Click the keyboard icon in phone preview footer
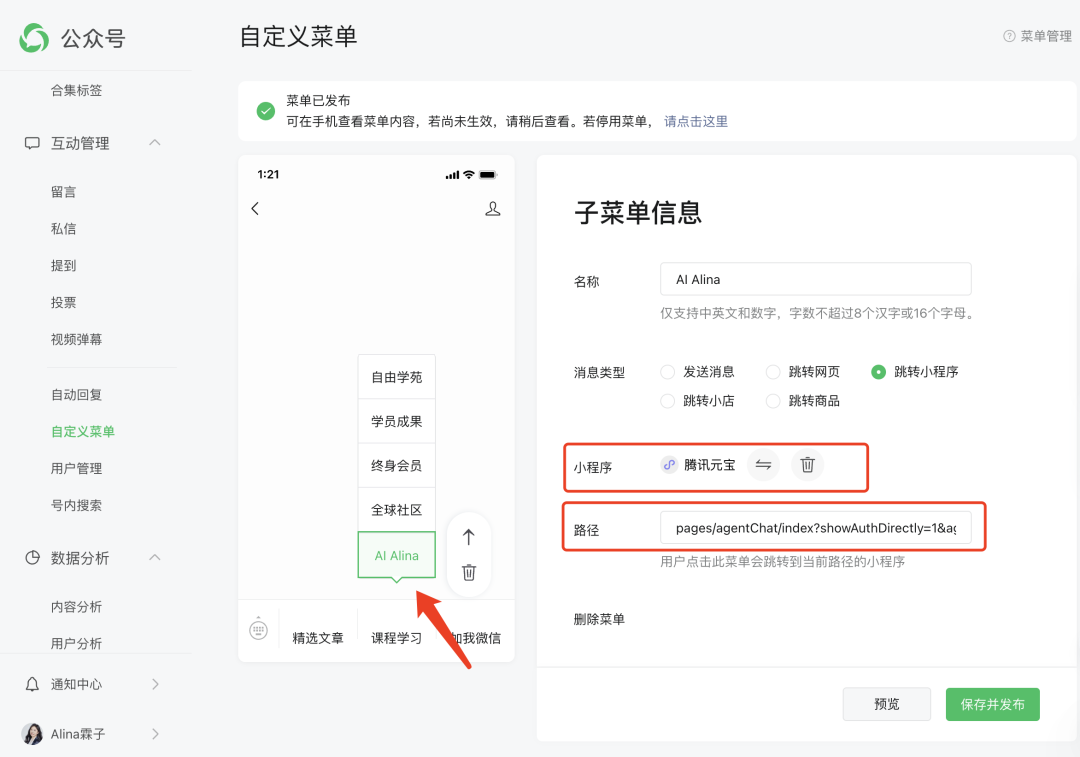Screen dimensions: 1080x757 258,630
